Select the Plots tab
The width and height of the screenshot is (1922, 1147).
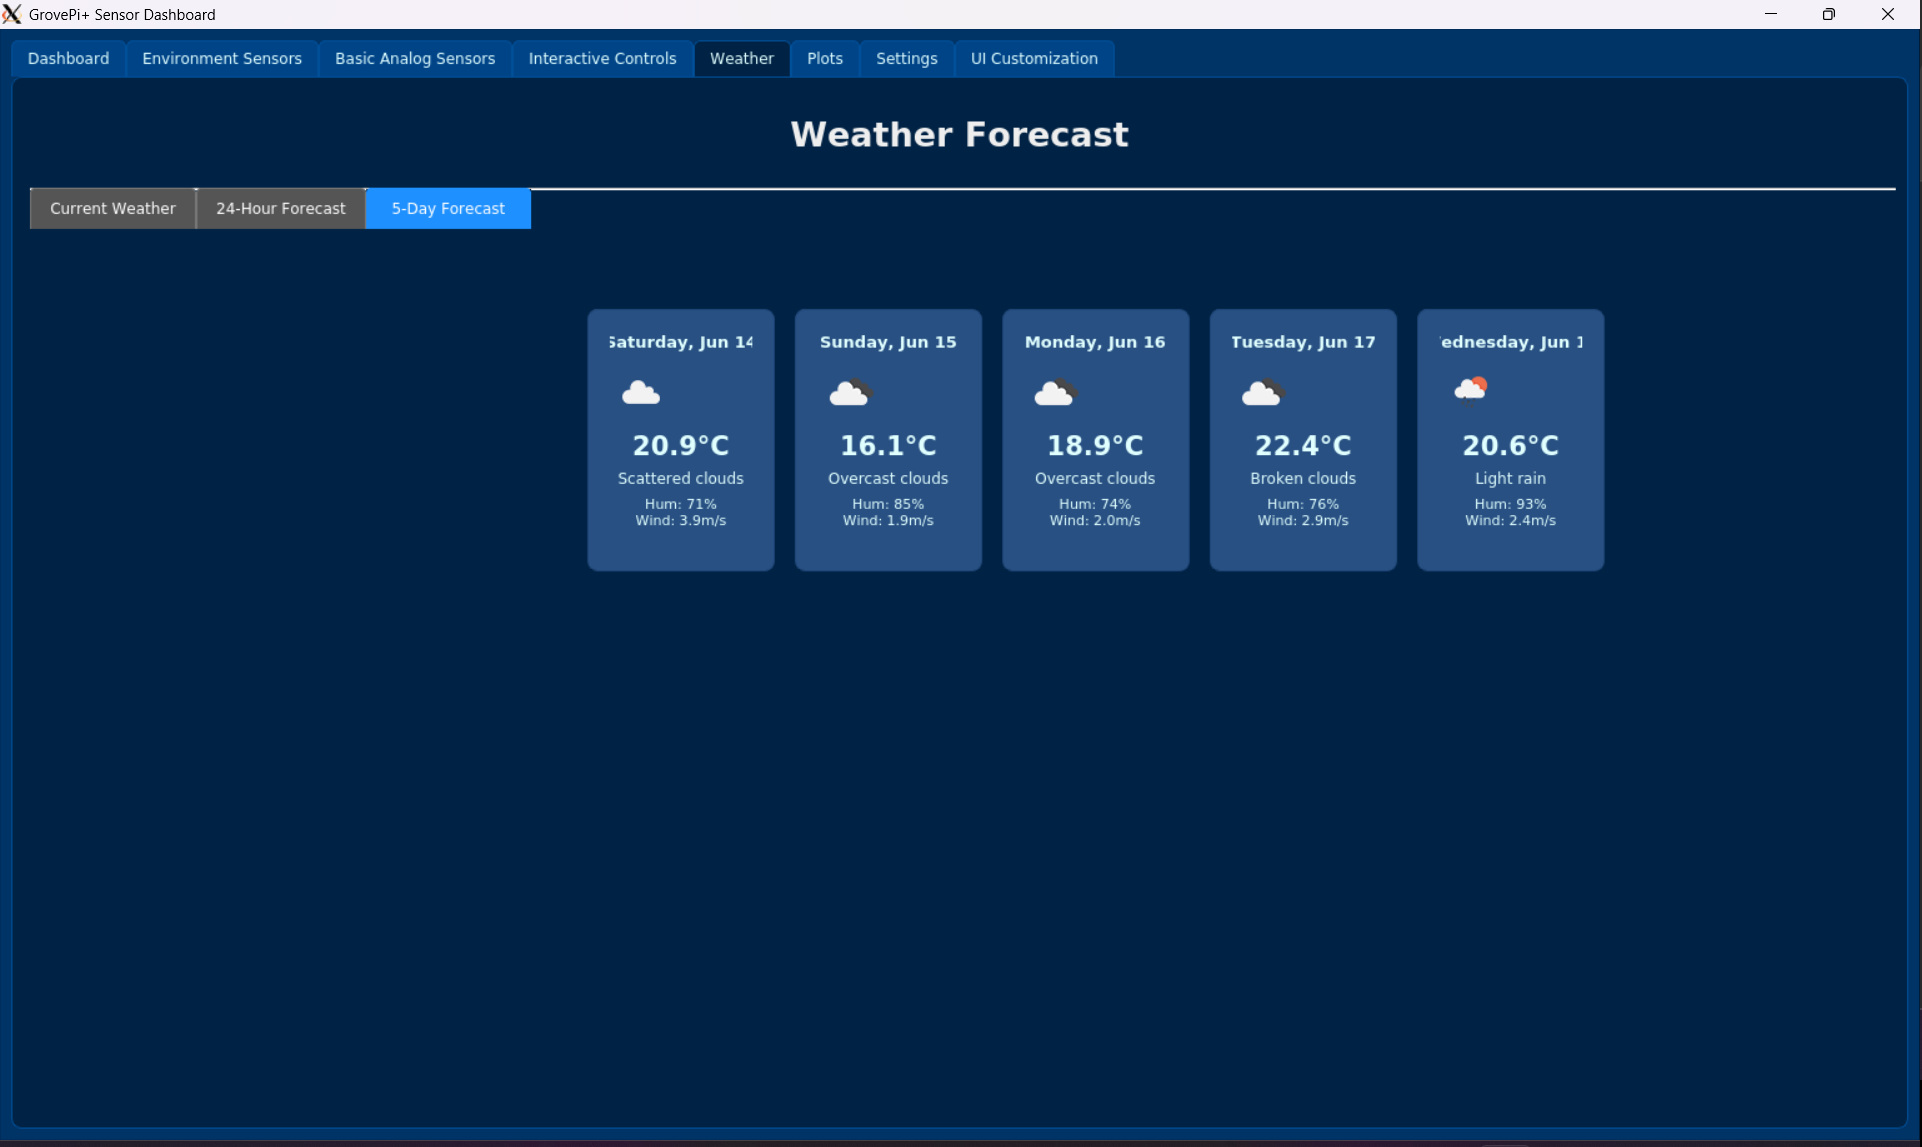tap(824, 58)
